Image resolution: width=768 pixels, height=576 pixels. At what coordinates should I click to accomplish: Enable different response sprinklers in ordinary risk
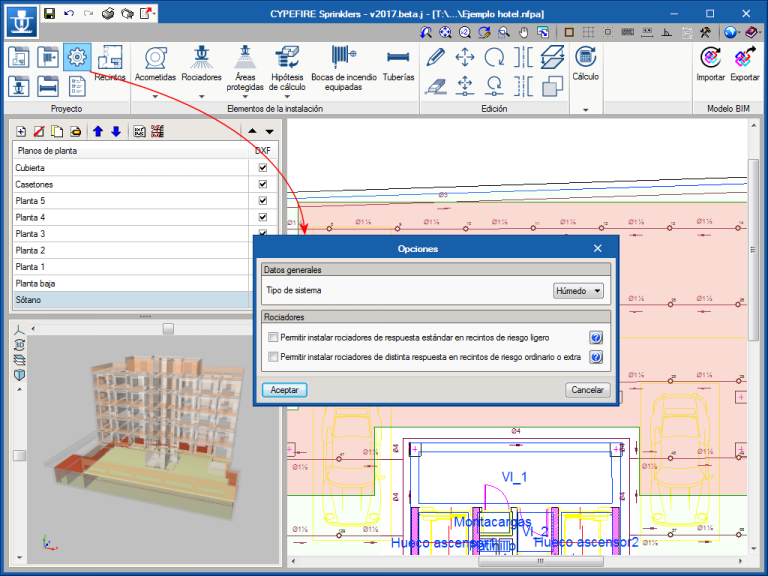click(x=273, y=356)
